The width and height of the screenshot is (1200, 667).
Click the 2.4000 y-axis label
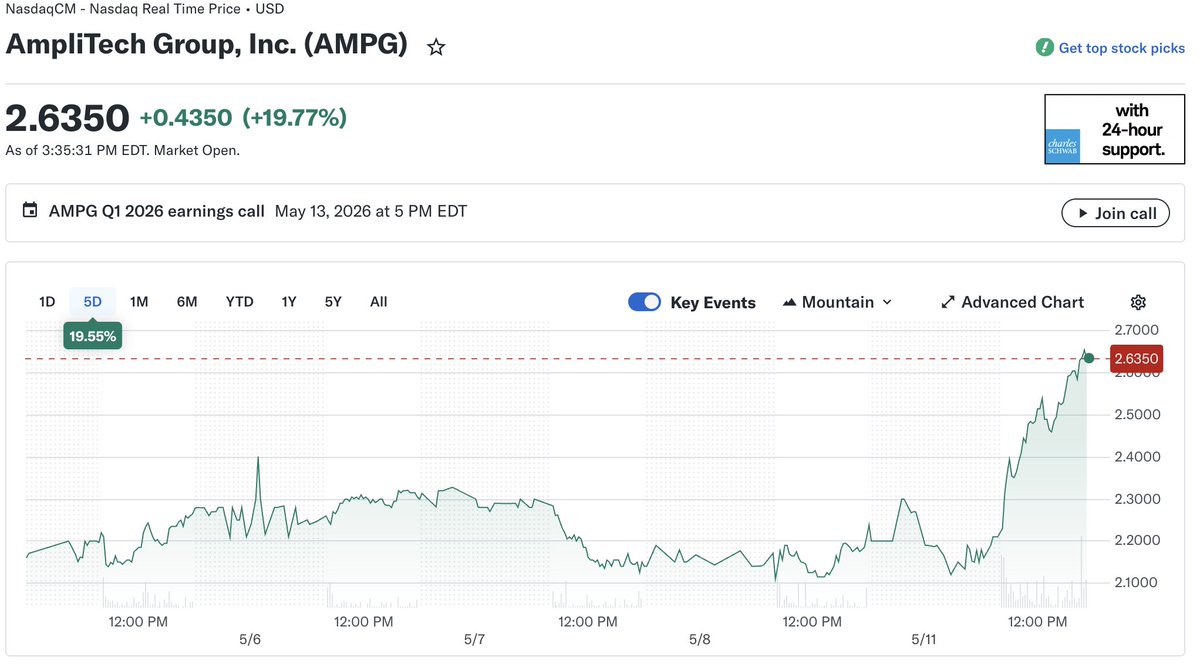(x=1137, y=457)
